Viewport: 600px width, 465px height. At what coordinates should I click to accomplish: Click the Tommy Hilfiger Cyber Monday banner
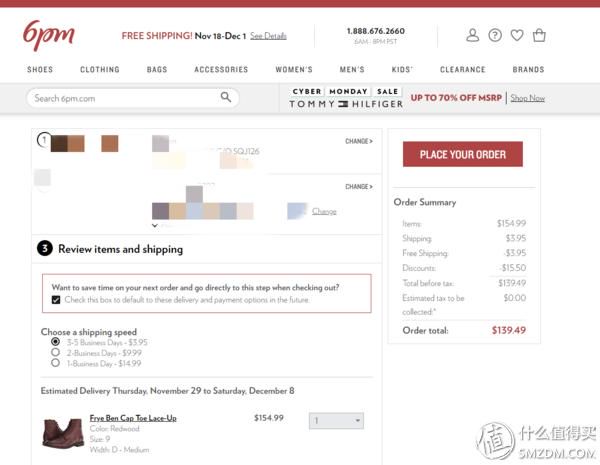[417, 98]
